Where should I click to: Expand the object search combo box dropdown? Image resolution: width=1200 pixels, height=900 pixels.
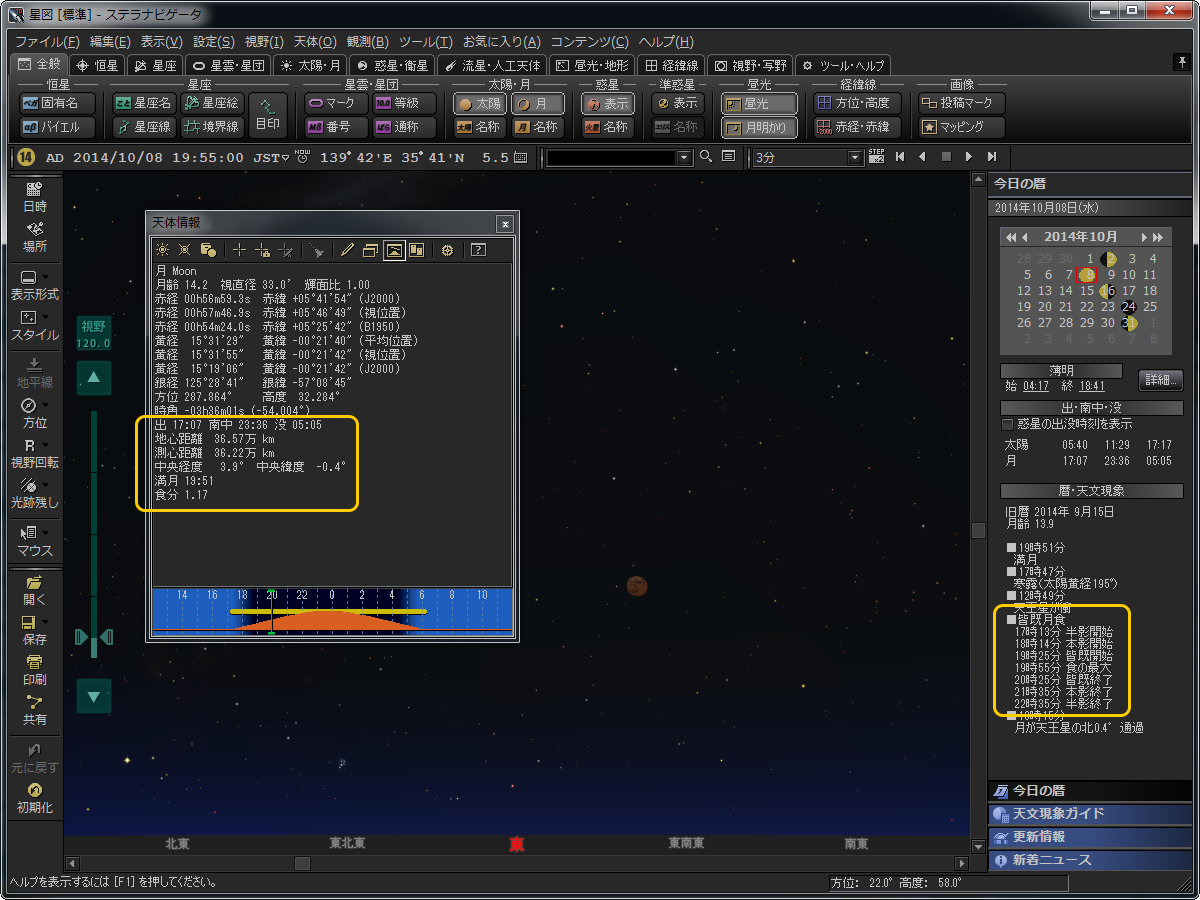coord(684,158)
